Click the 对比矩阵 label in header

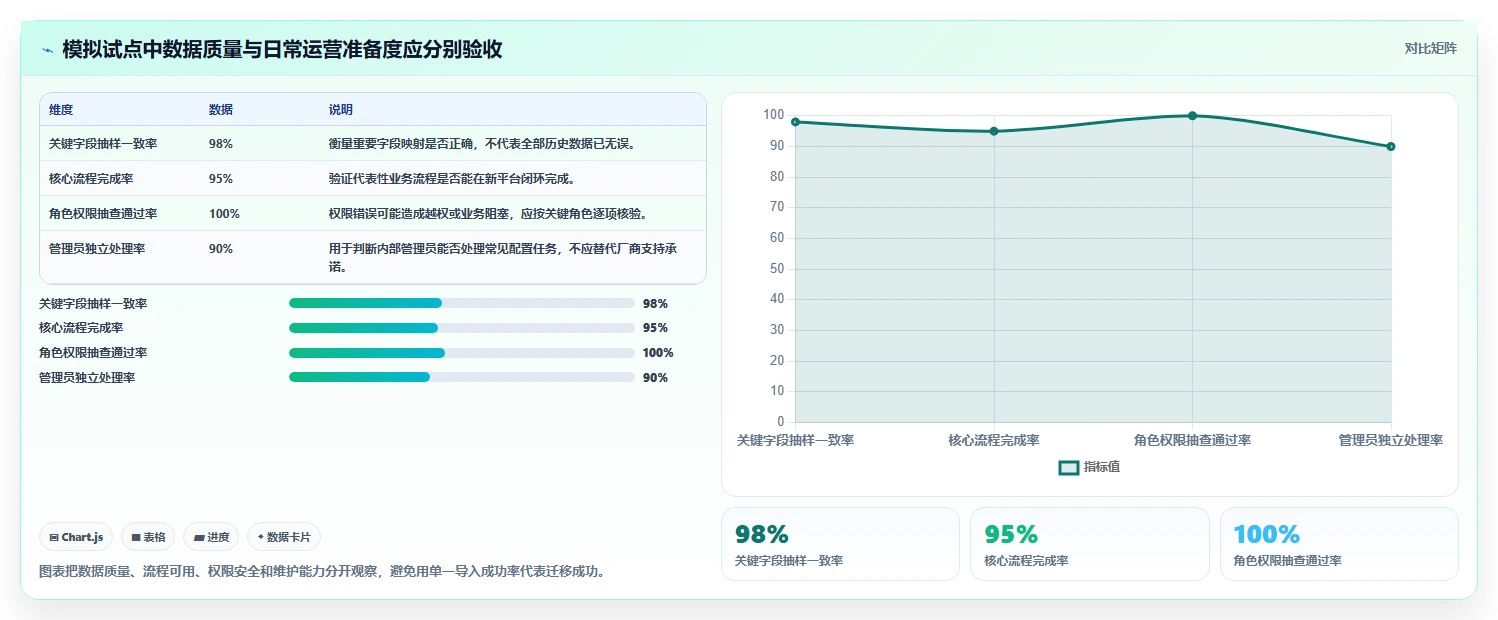point(1431,48)
